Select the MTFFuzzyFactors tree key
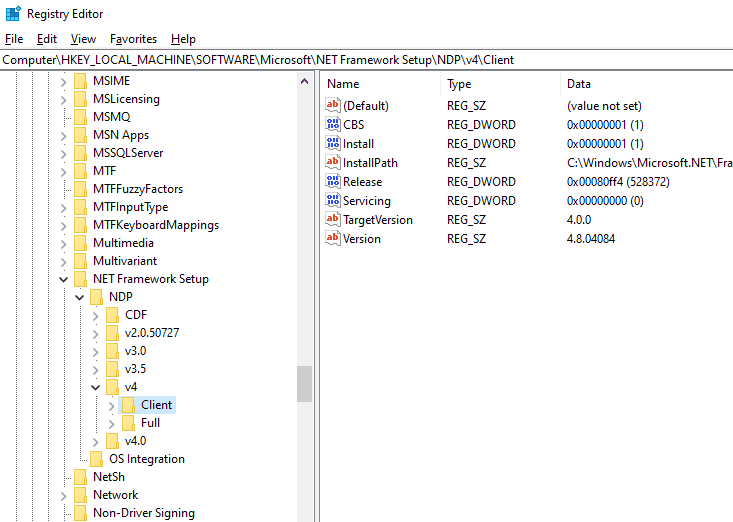This screenshot has width=733, height=522. [138, 189]
